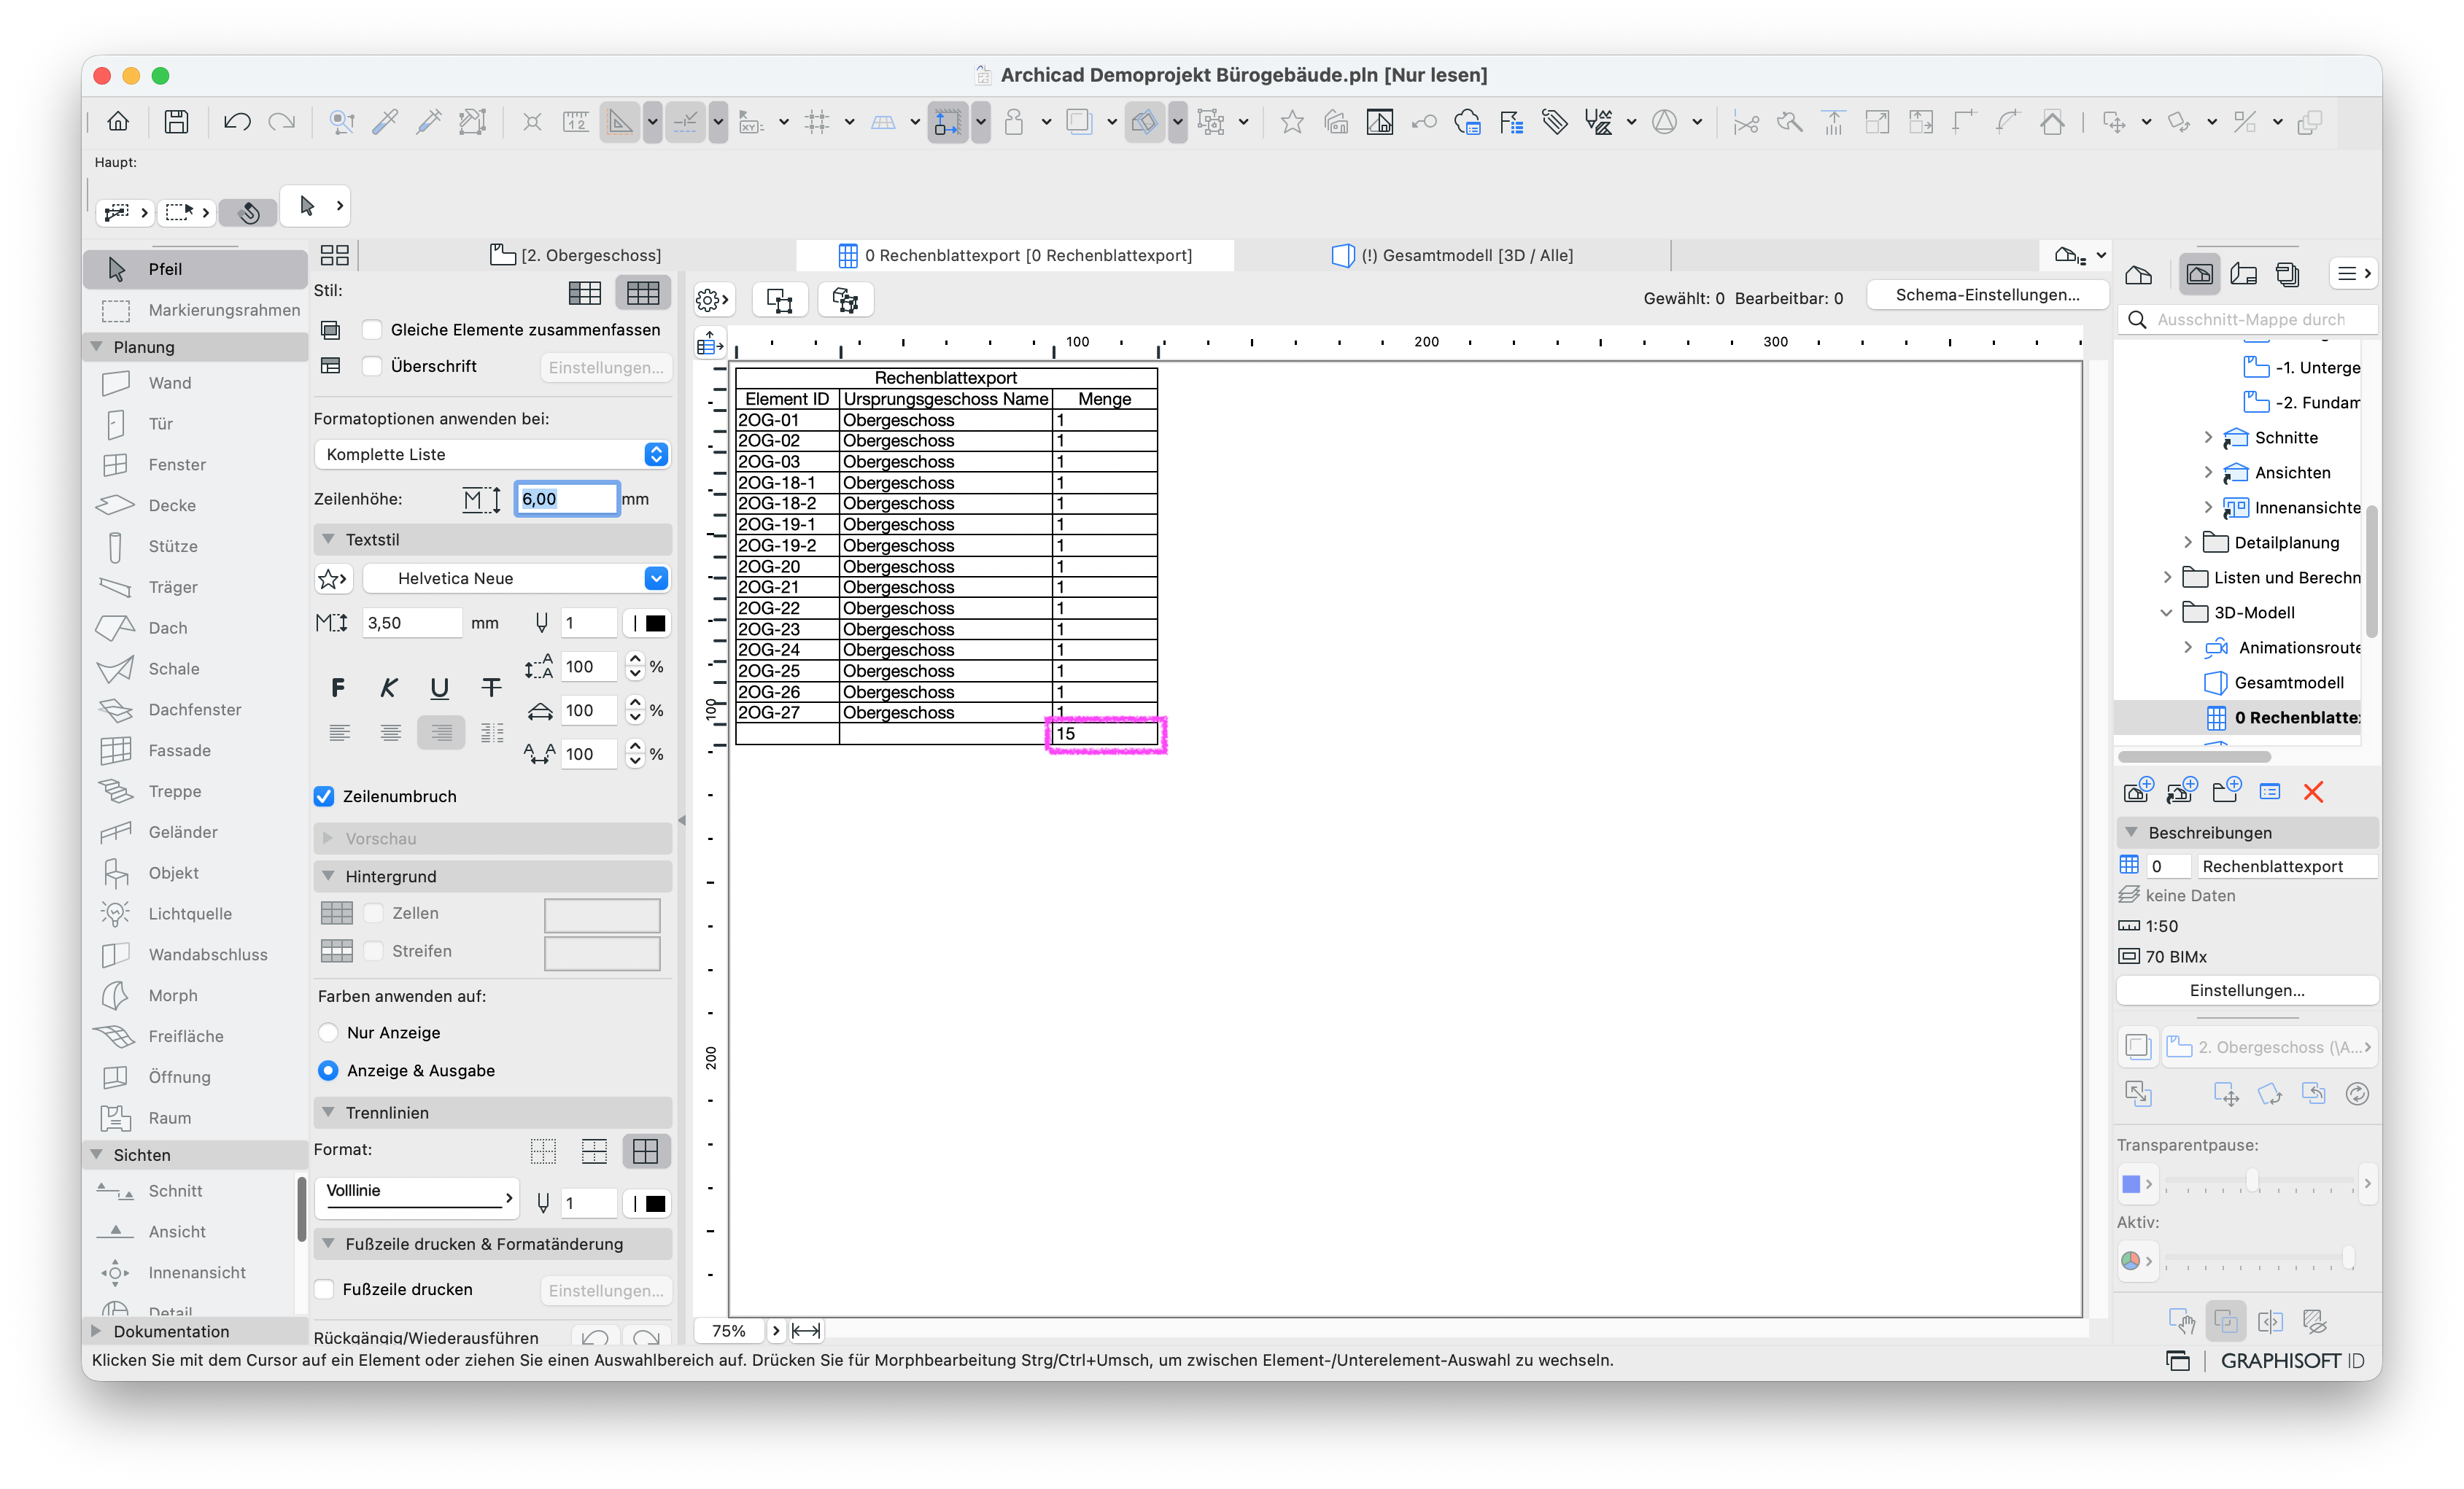The height and width of the screenshot is (1489, 2464).
Task: Click the Schema-Einstellungen button
Action: (x=1987, y=295)
